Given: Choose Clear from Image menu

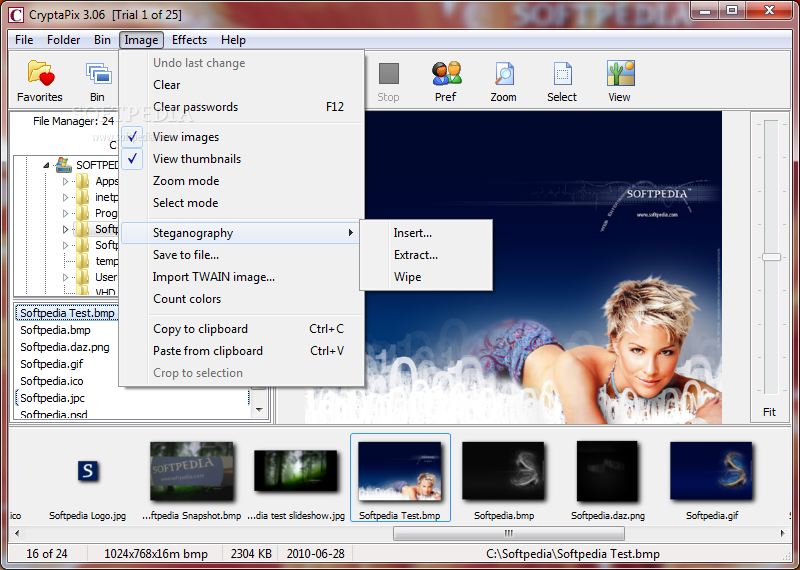Looking at the screenshot, I should pyautogui.click(x=242, y=85).
